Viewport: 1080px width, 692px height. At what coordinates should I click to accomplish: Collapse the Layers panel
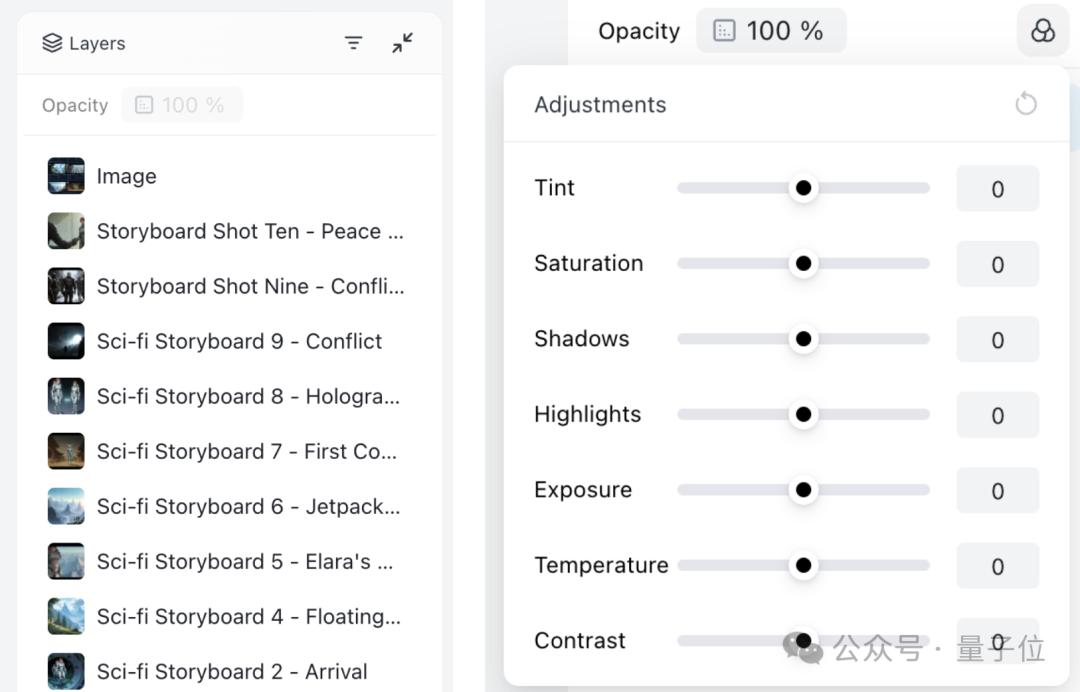[x=402, y=43]
